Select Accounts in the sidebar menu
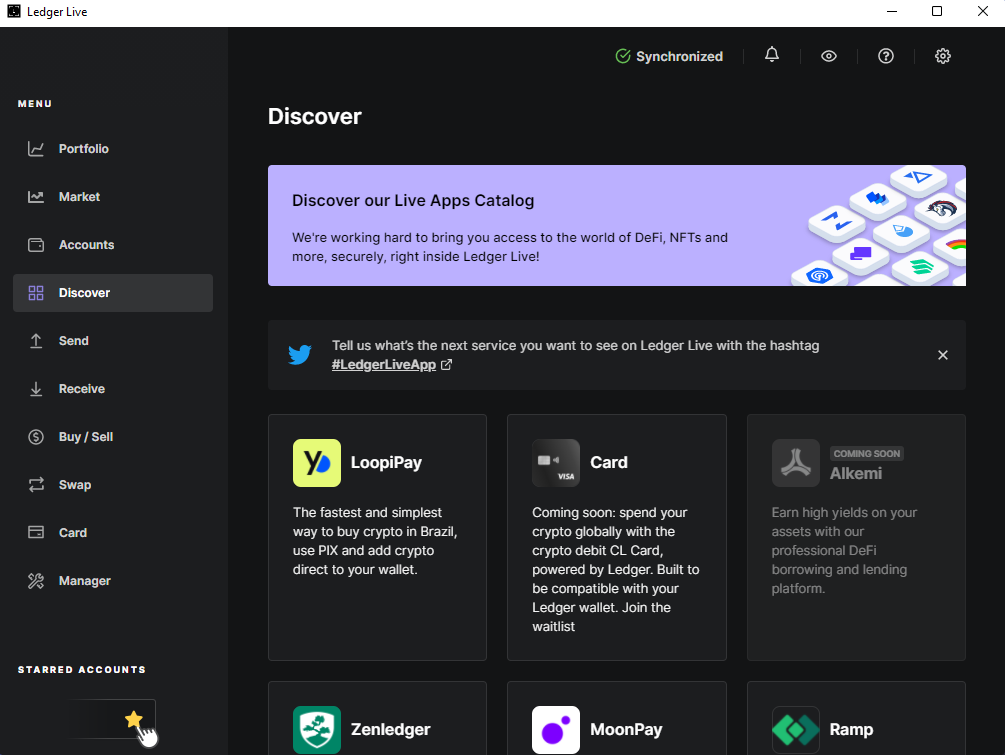 click(86, 245)
